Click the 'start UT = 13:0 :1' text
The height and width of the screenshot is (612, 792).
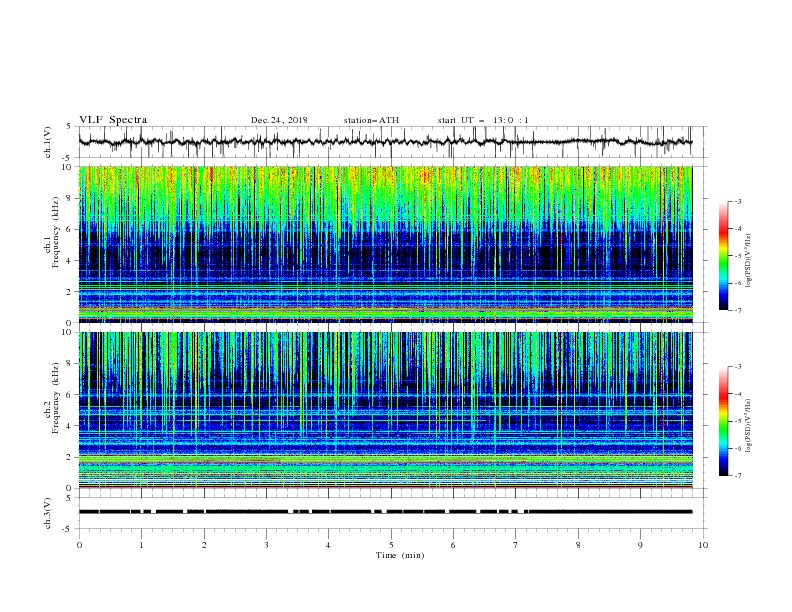483,120
